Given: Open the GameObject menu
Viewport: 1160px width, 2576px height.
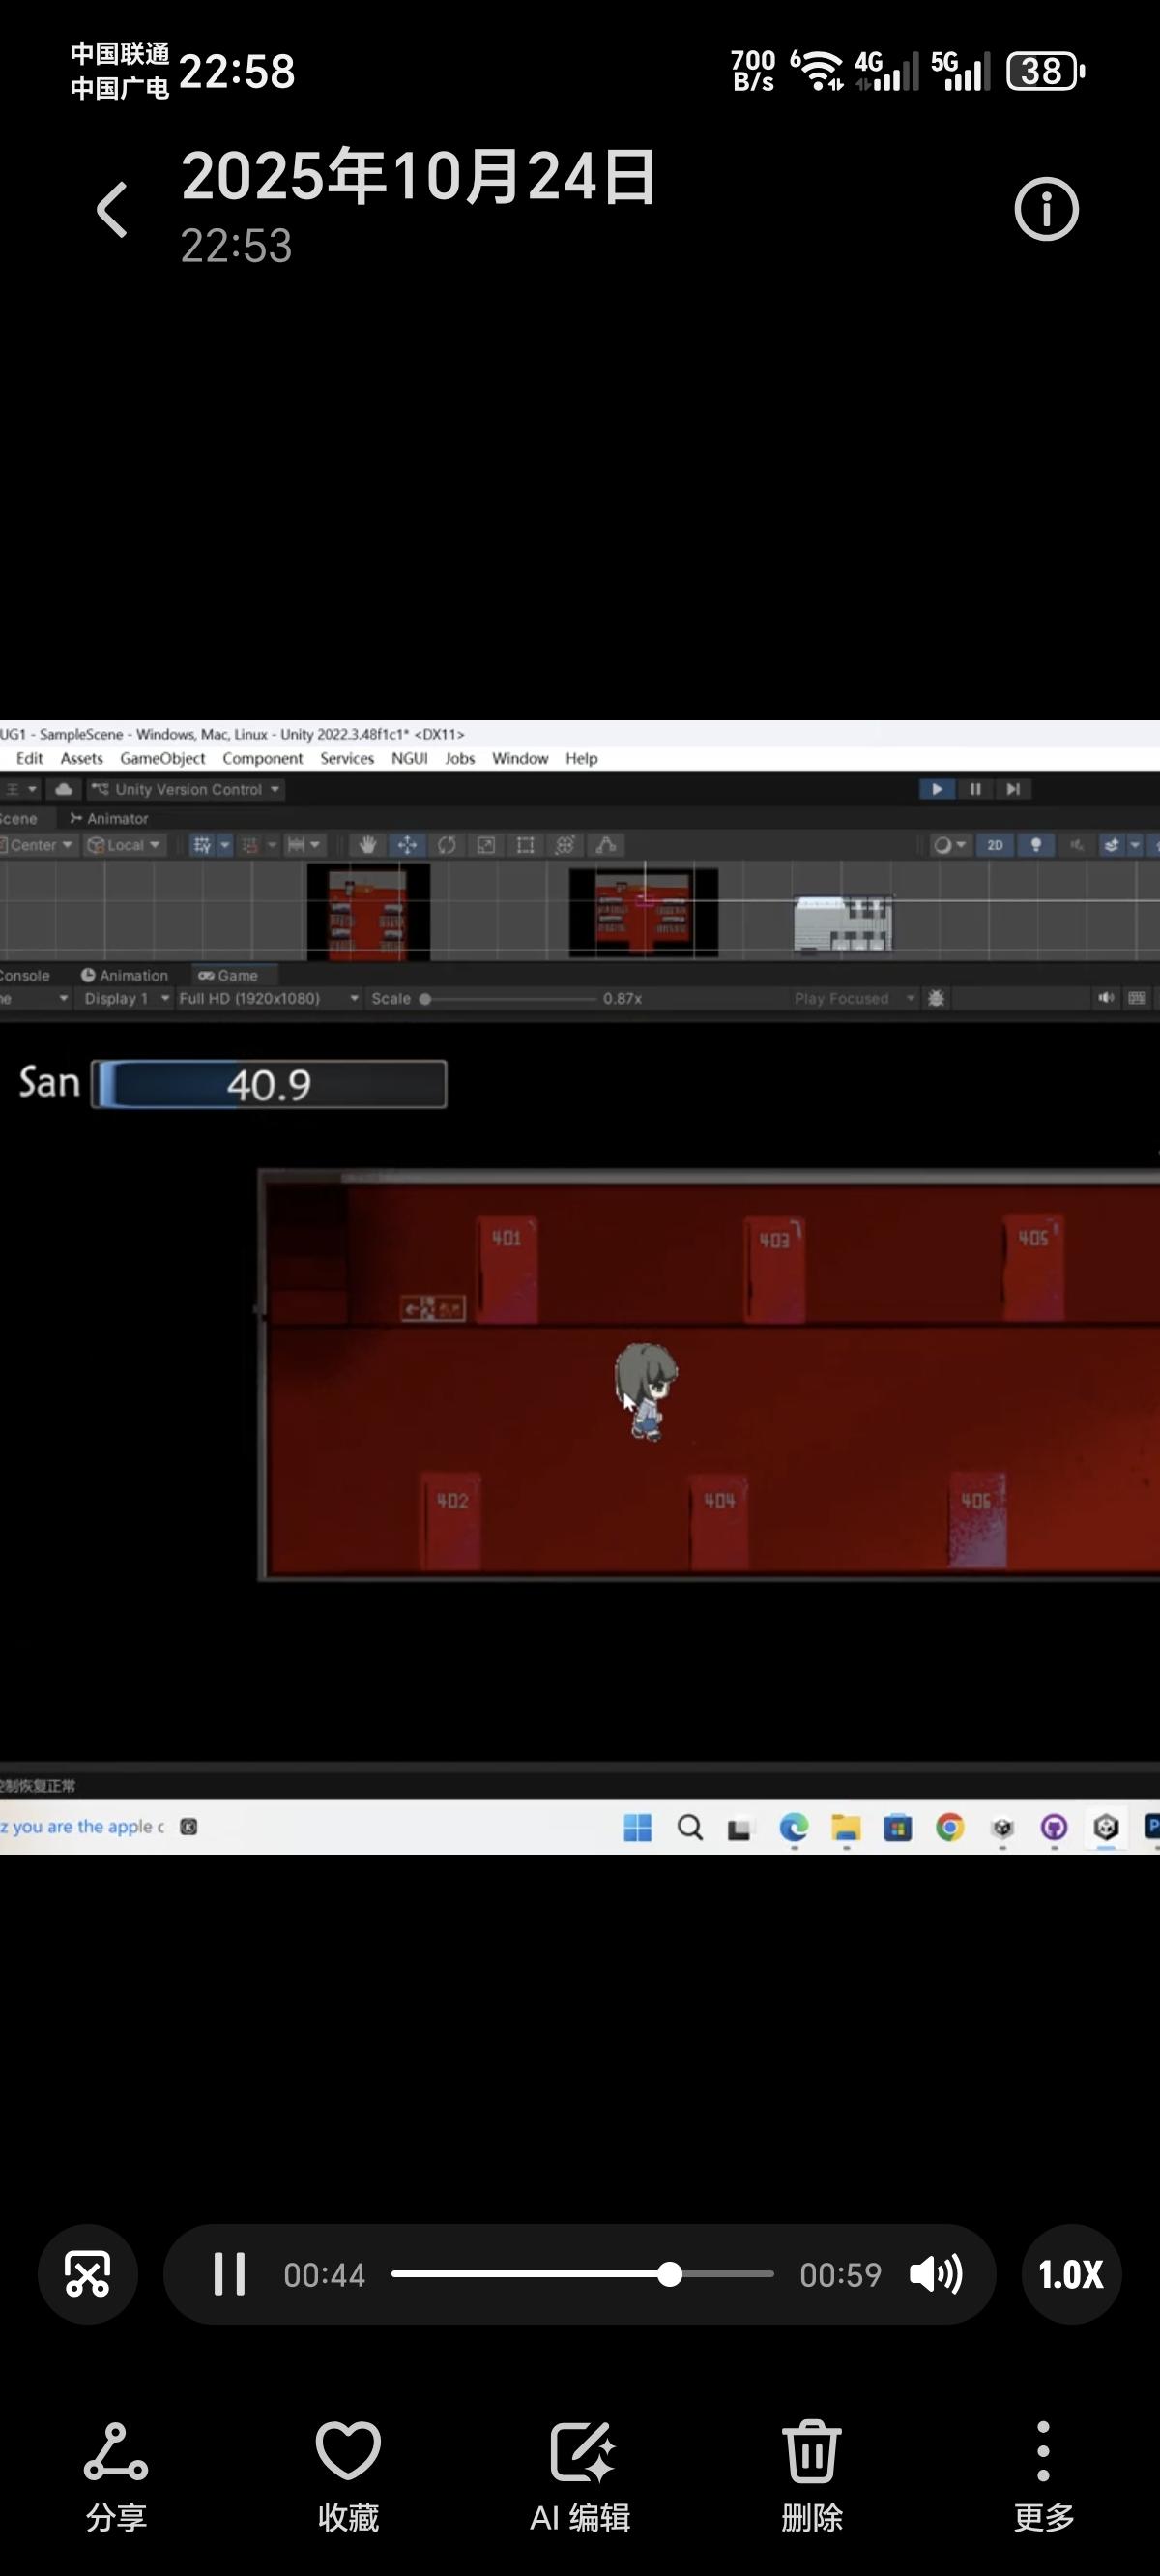Looking at the screenshot, I should tap(162, 758).
